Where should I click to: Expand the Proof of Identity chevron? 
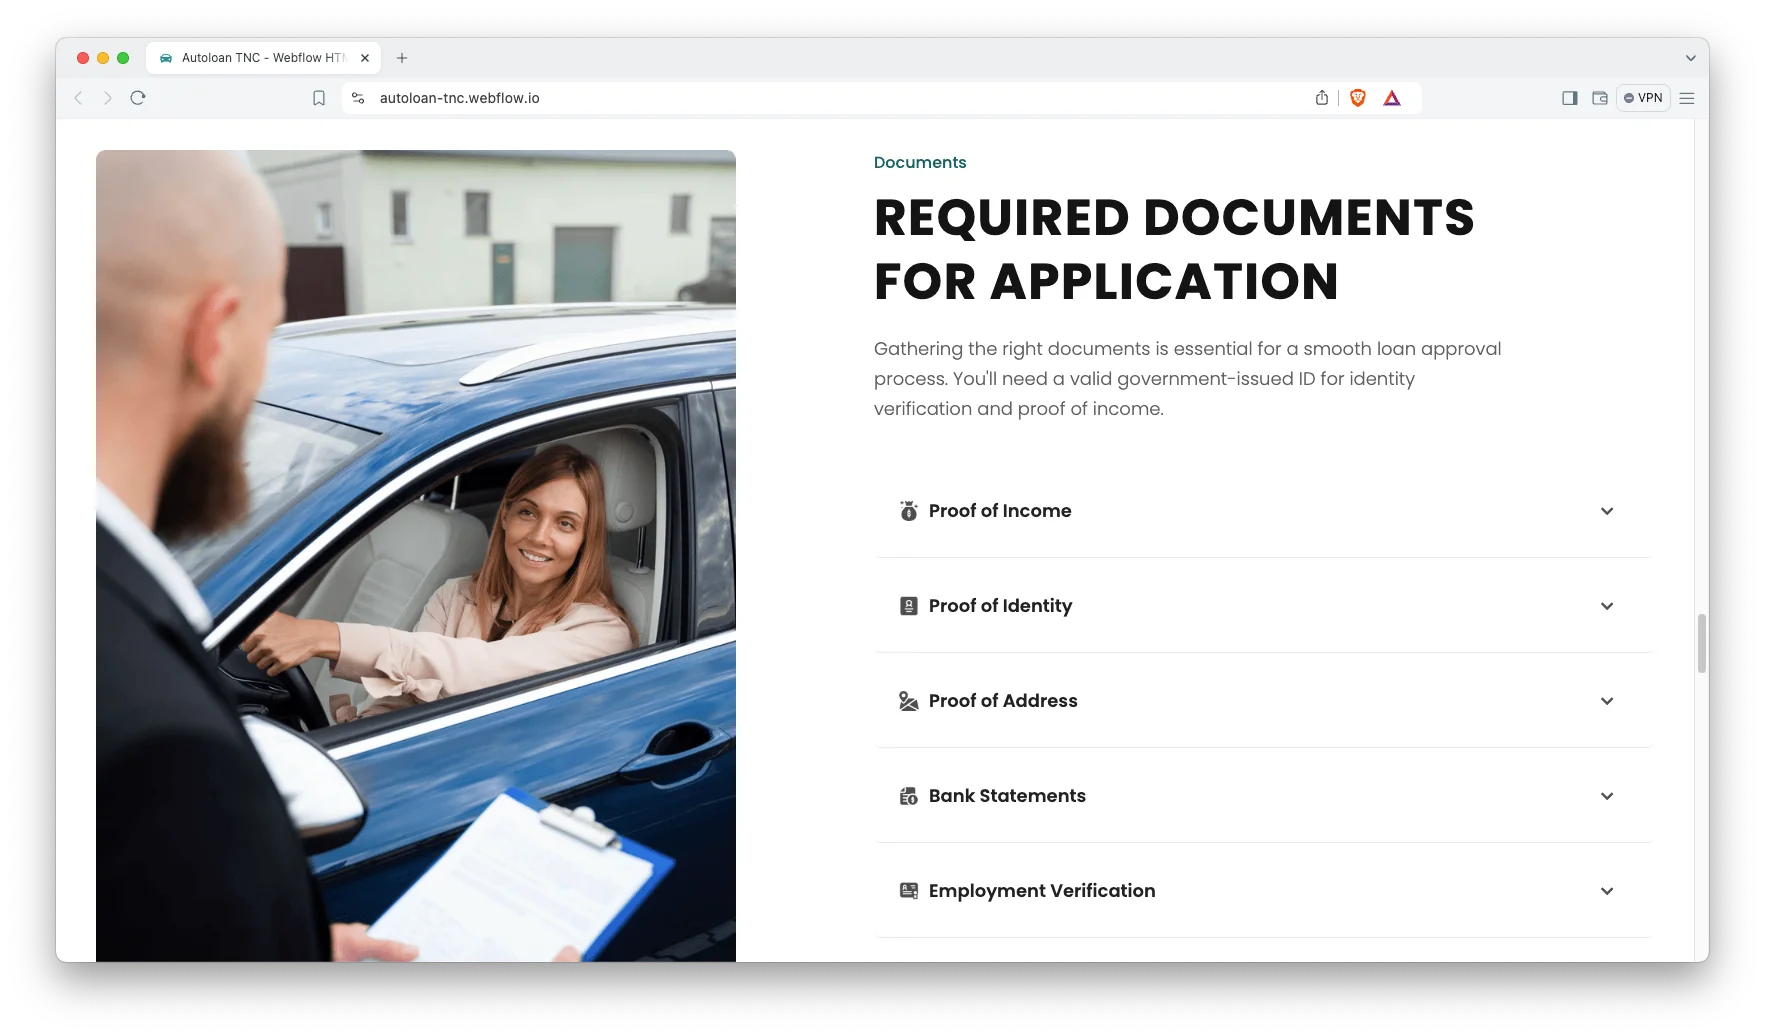click(1606, 606)
